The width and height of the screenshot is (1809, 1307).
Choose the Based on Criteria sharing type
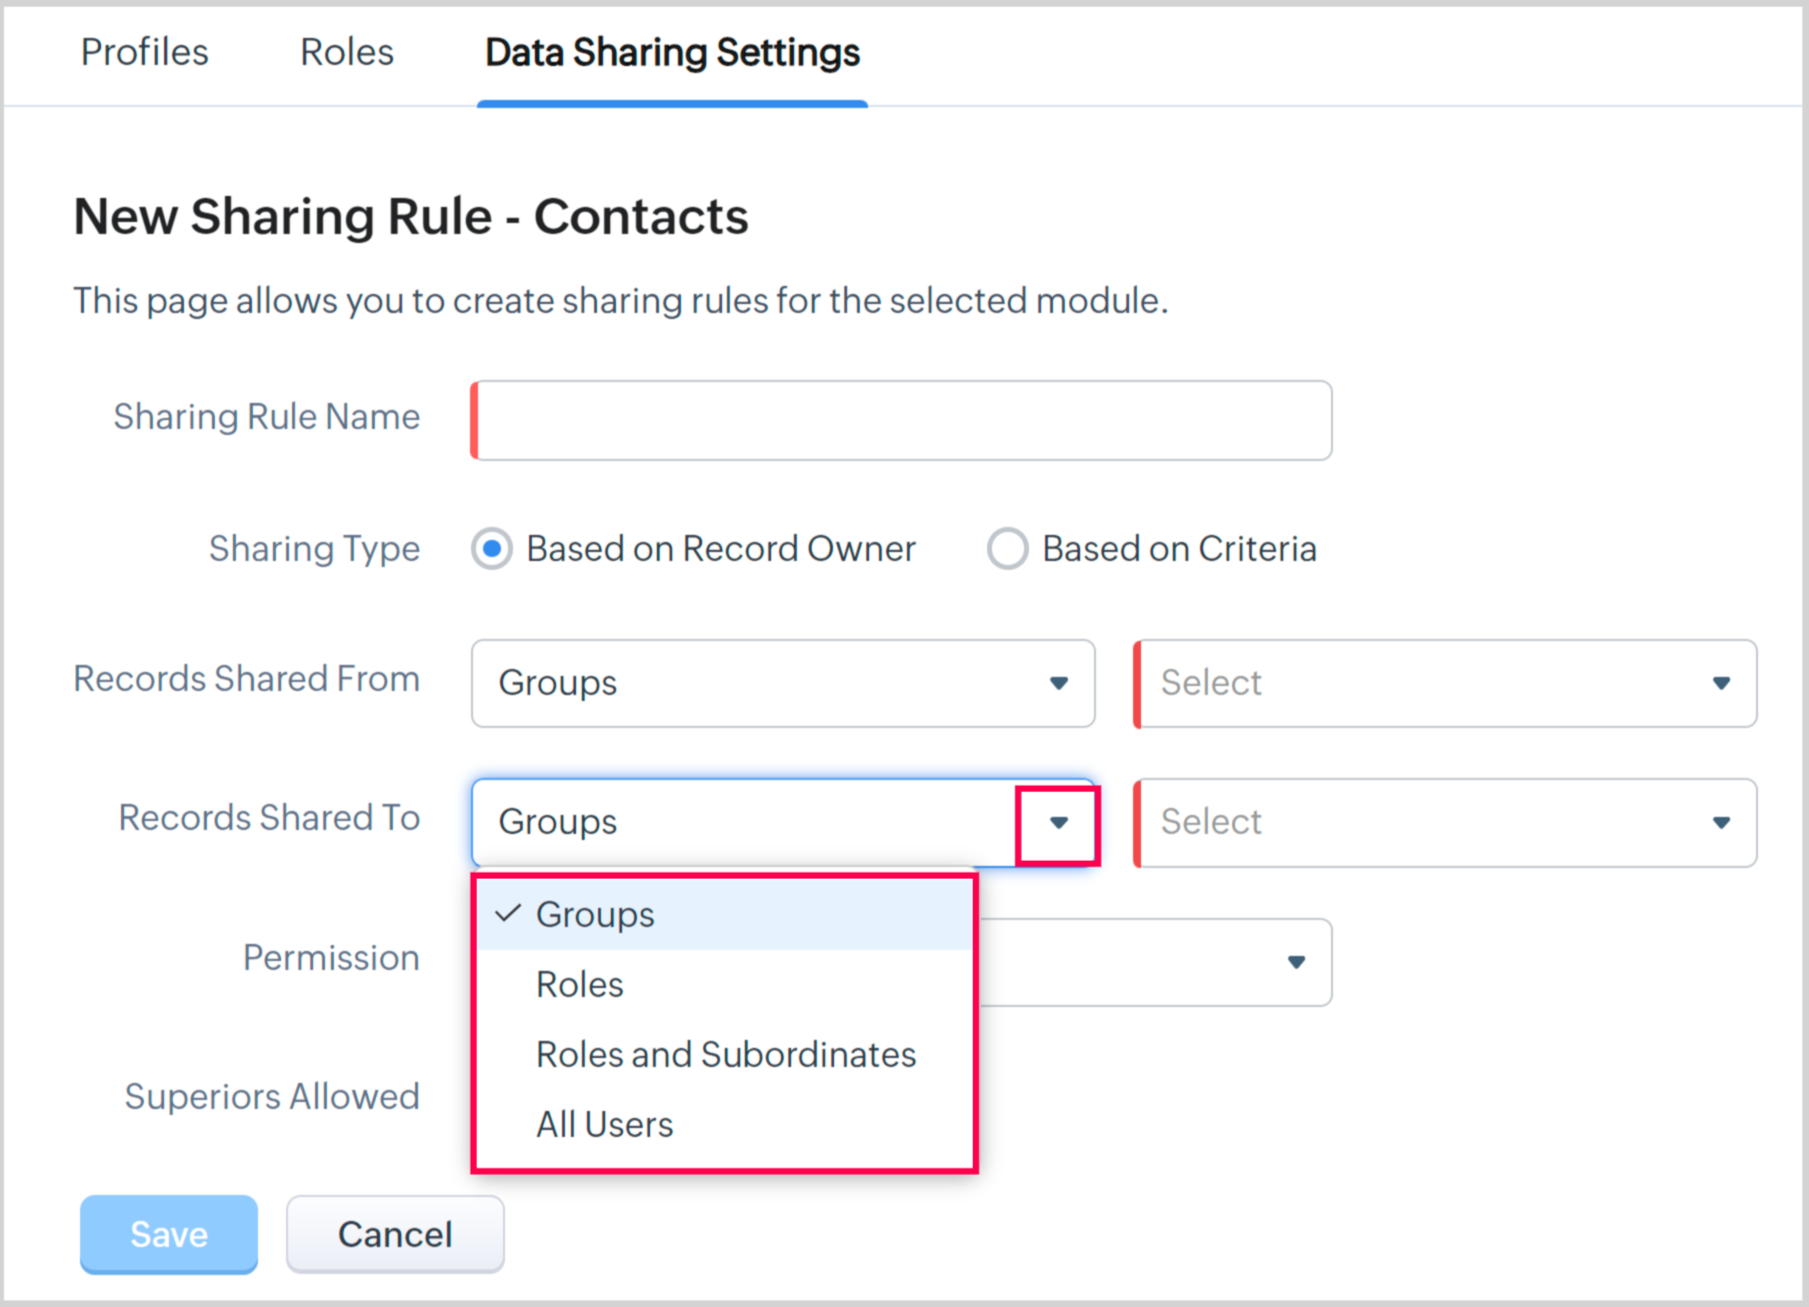1007,549
